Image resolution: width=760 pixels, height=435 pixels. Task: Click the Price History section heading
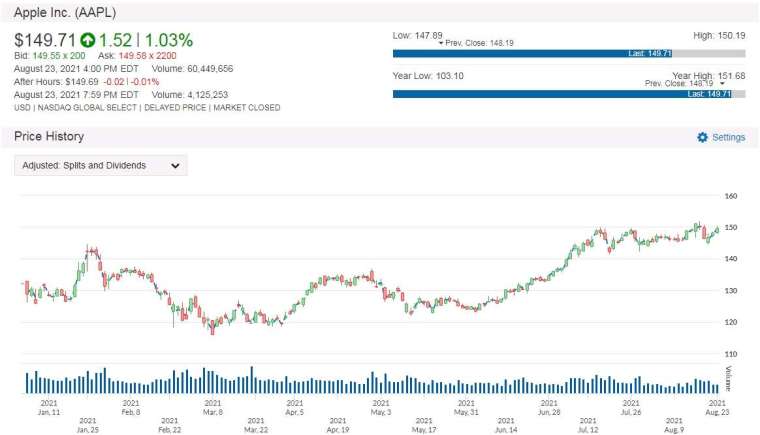tap(49, 136)
